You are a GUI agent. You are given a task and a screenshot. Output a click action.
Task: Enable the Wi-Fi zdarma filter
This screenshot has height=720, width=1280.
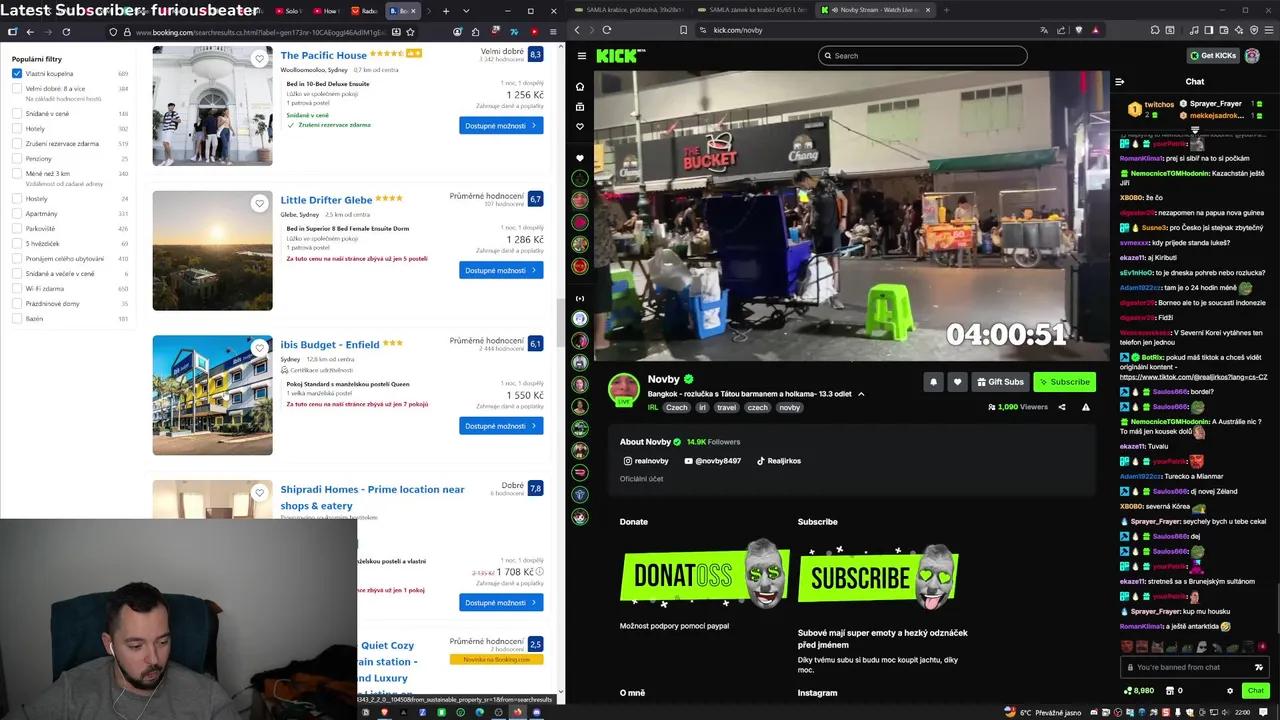click(x=17, y=289)
